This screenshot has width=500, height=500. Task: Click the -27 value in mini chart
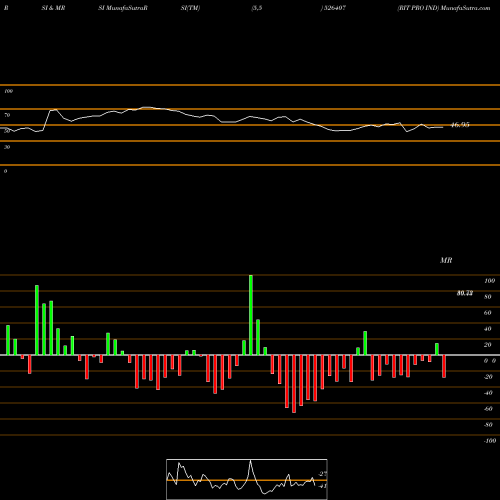point(322,474)
